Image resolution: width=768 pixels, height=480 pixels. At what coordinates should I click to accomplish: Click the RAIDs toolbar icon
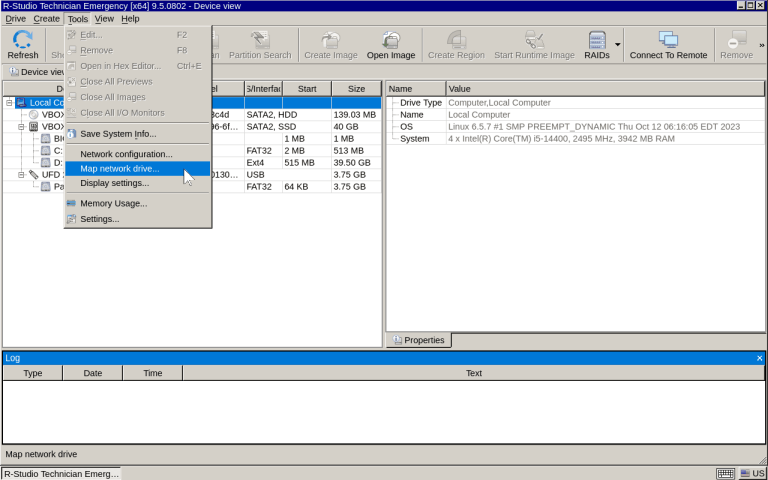[597, 44]
